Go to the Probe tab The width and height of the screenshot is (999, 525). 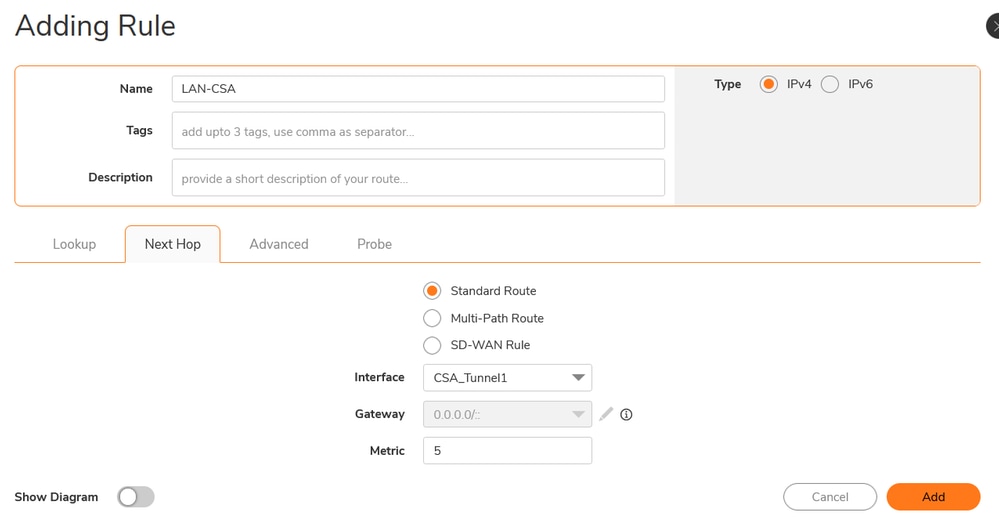(374, 244)
